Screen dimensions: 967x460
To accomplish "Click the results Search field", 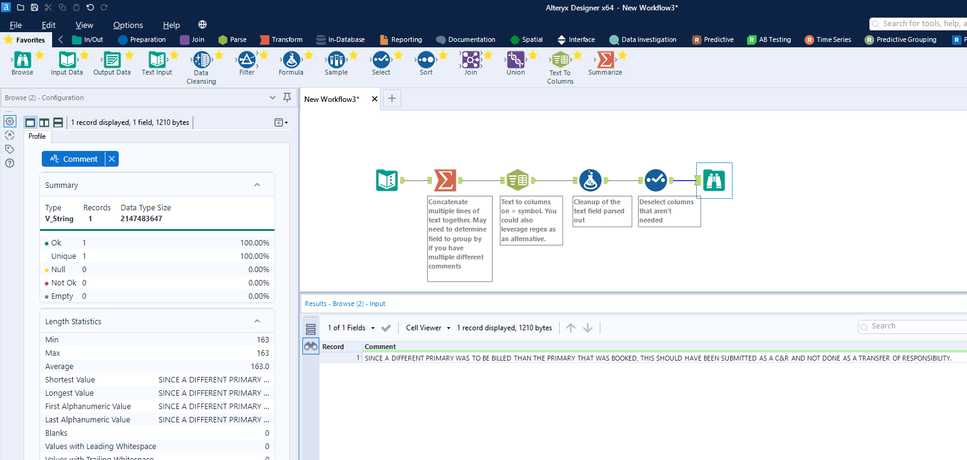I will (x=913, y=326).
